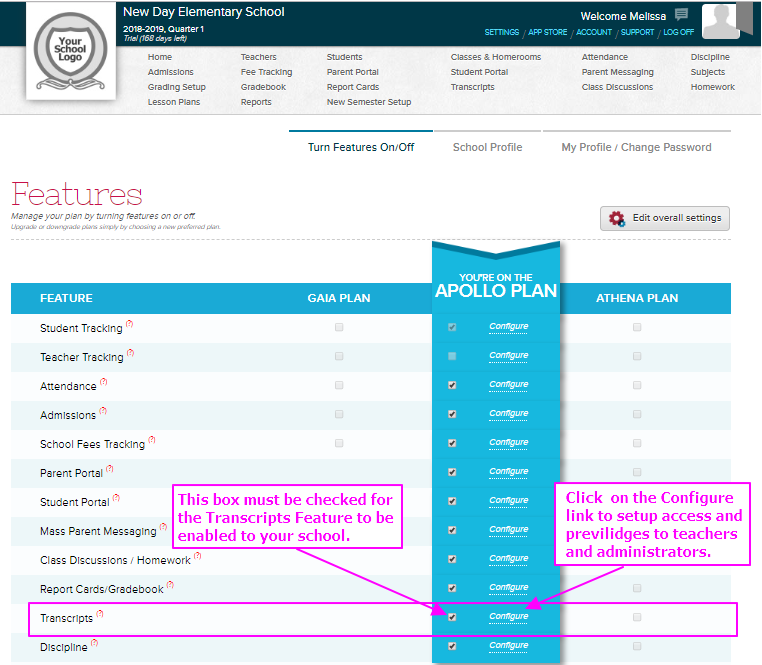Screen dimensions: 762x665
Task: Uncheck Admissions in the Apollo Plan column
Action: 452,414
